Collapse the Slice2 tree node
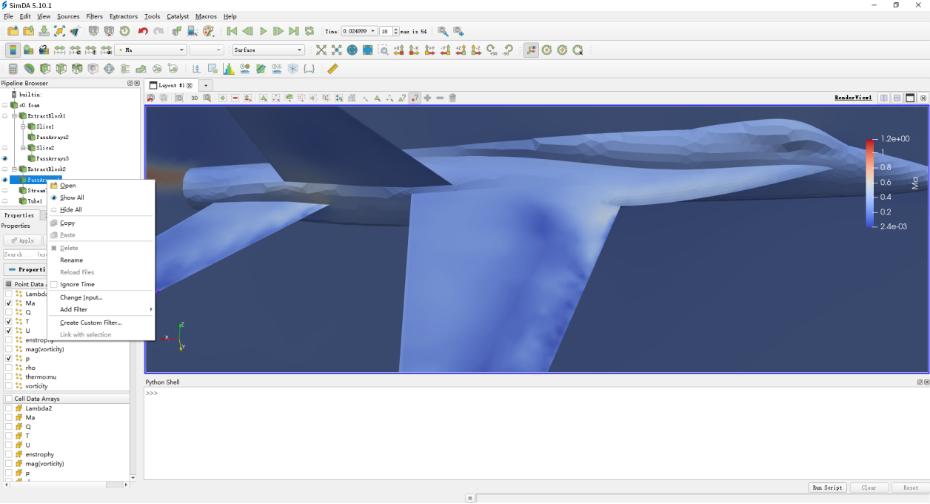The width and height of the screenshot is (930, 504). pyautogui.click(x=24, y=148)
